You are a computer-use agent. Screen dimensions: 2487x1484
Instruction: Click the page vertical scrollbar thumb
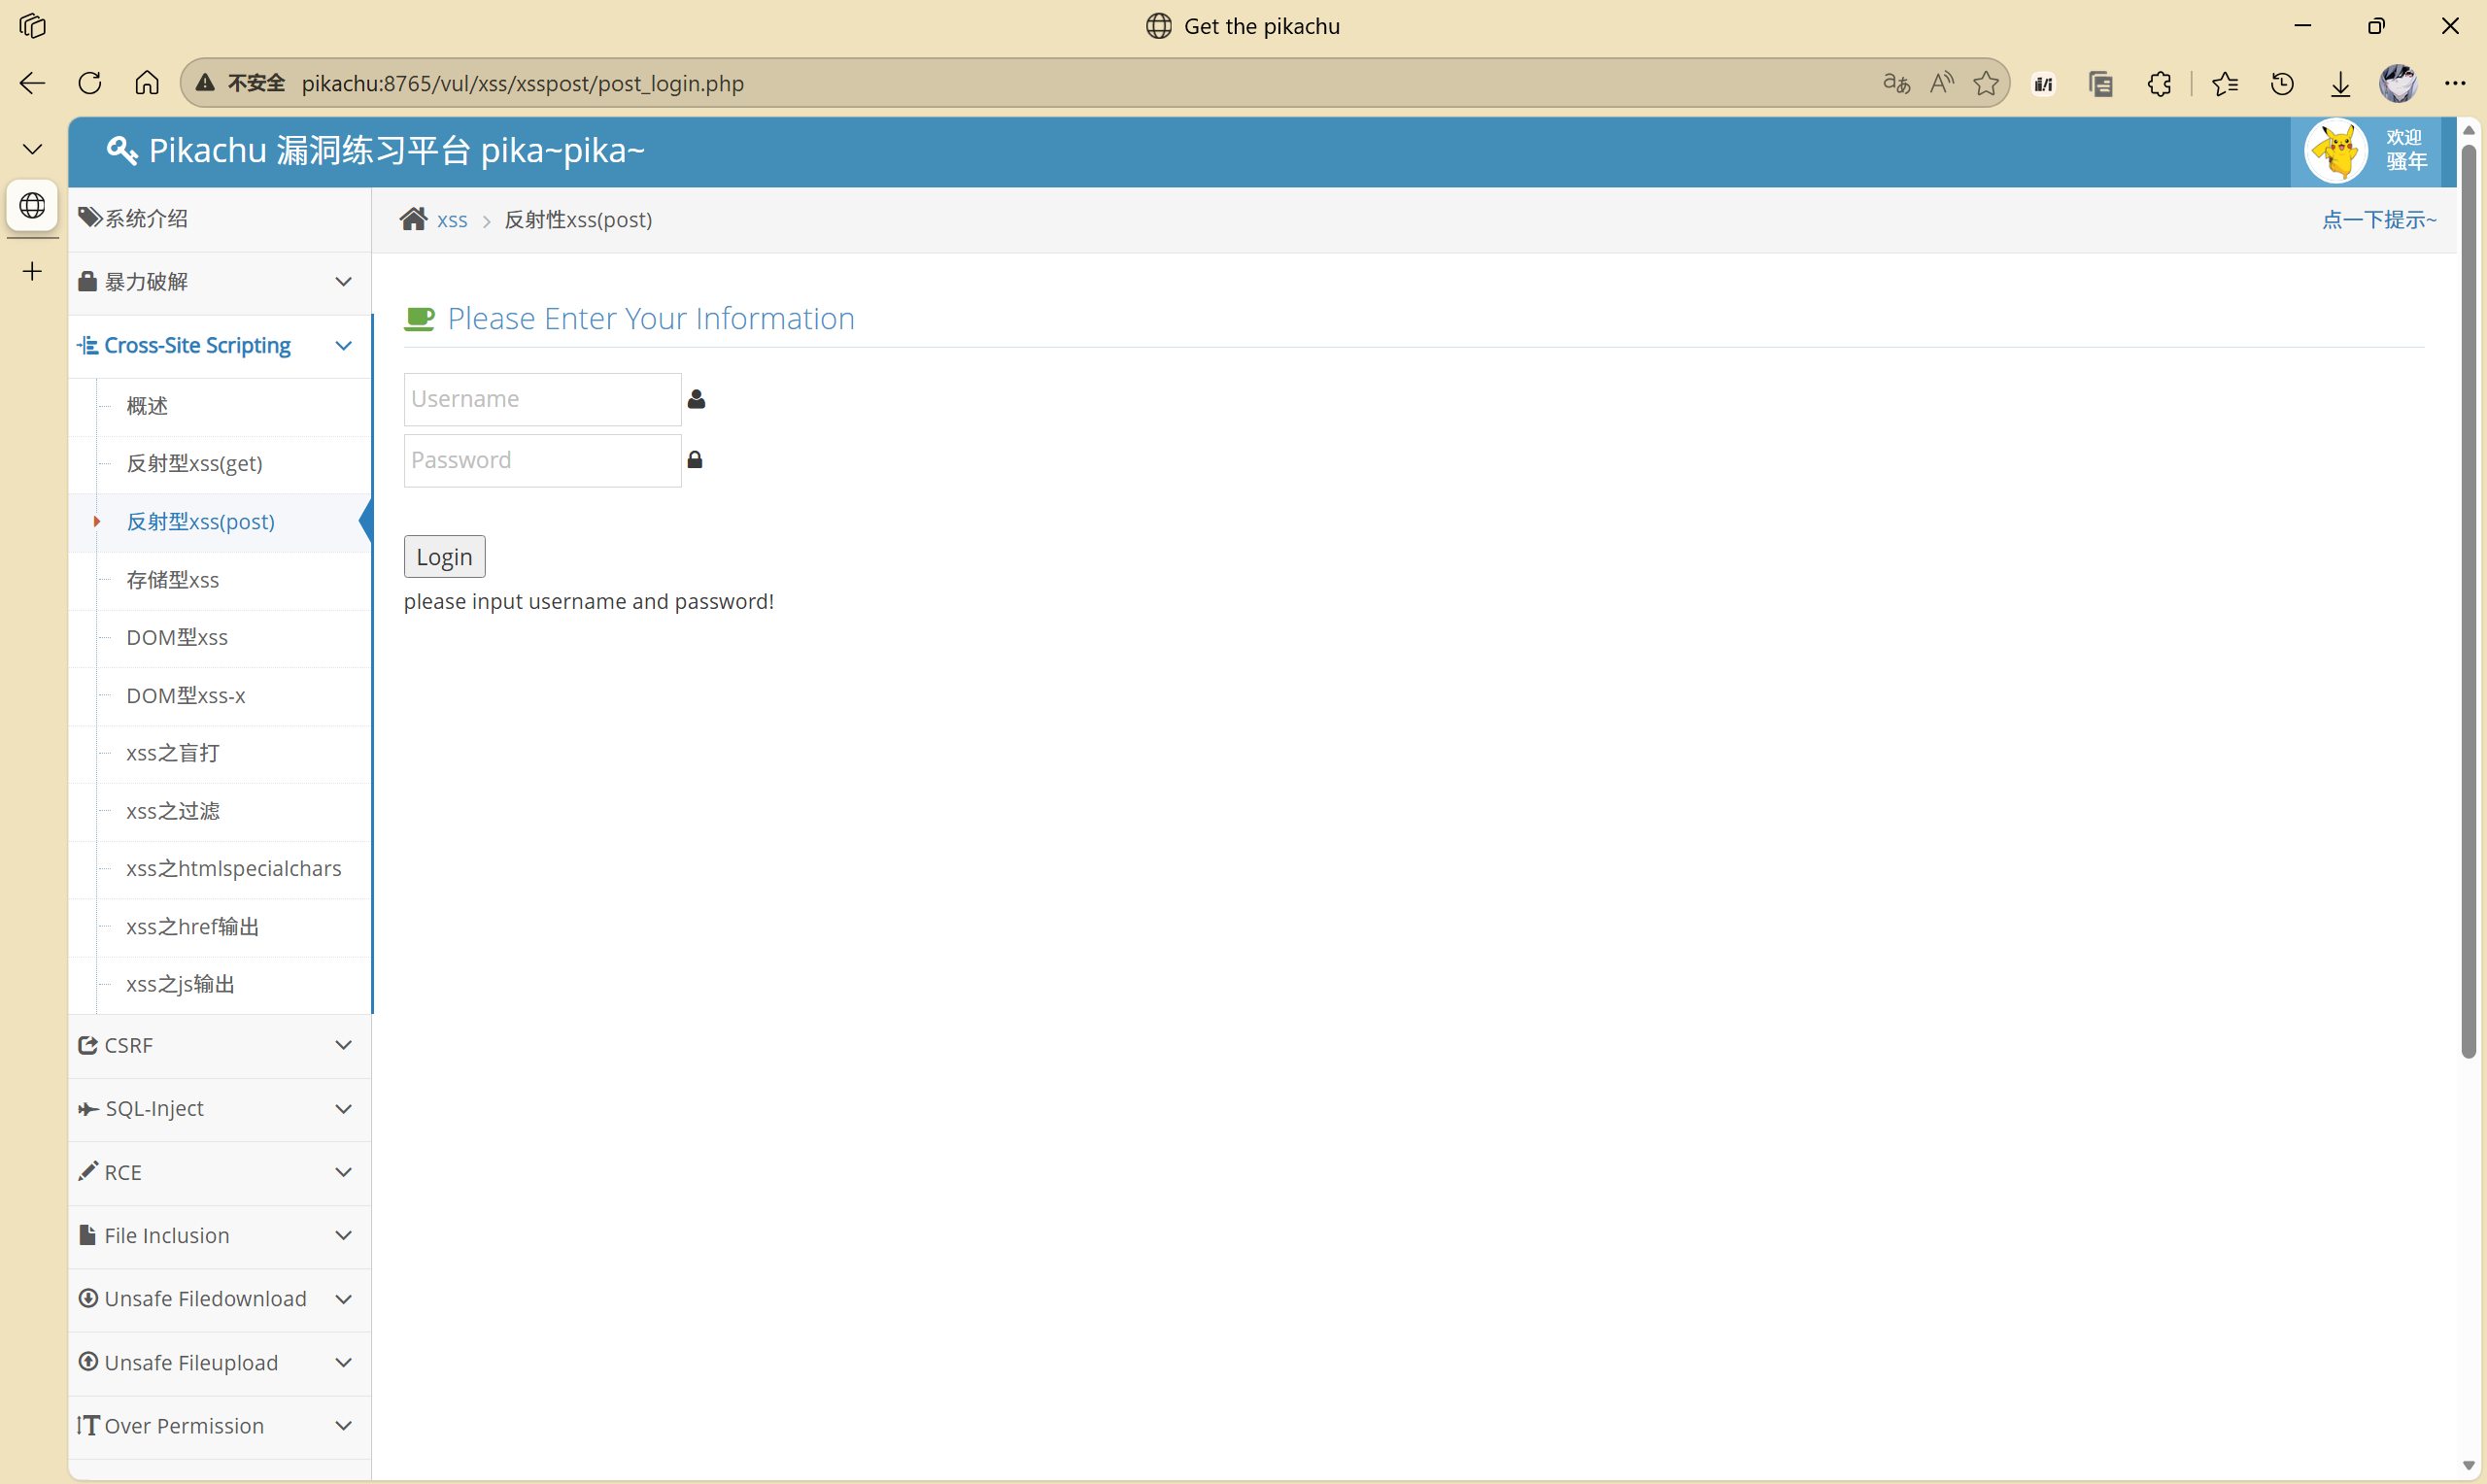[2468, 600]
